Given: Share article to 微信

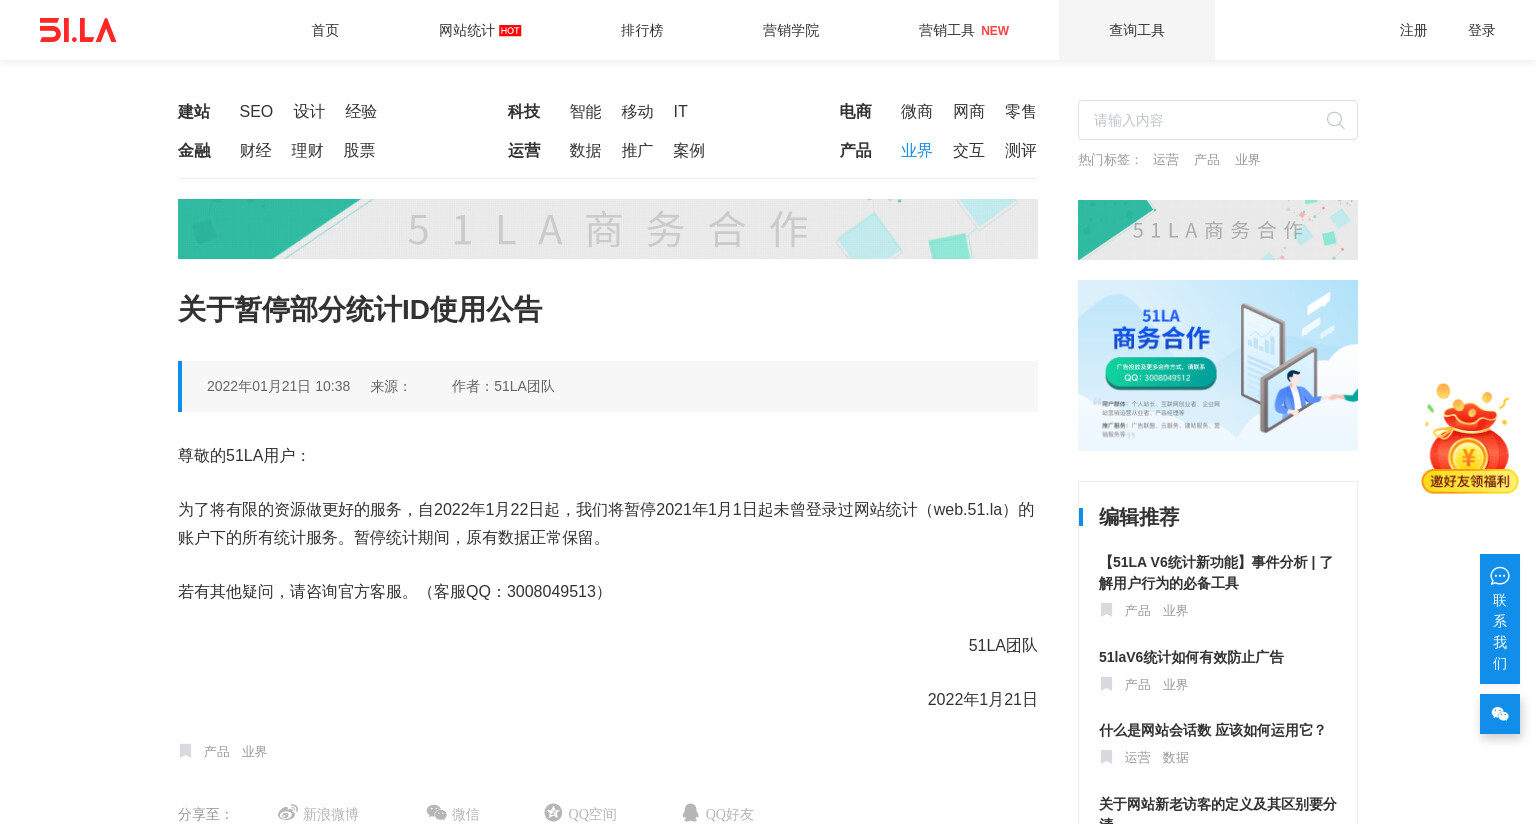Looking at the screenshot, I should [x=453, y=814].
